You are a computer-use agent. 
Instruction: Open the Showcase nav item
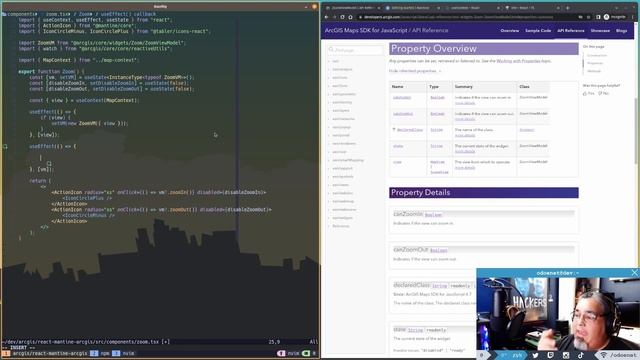tap(600, 31)
